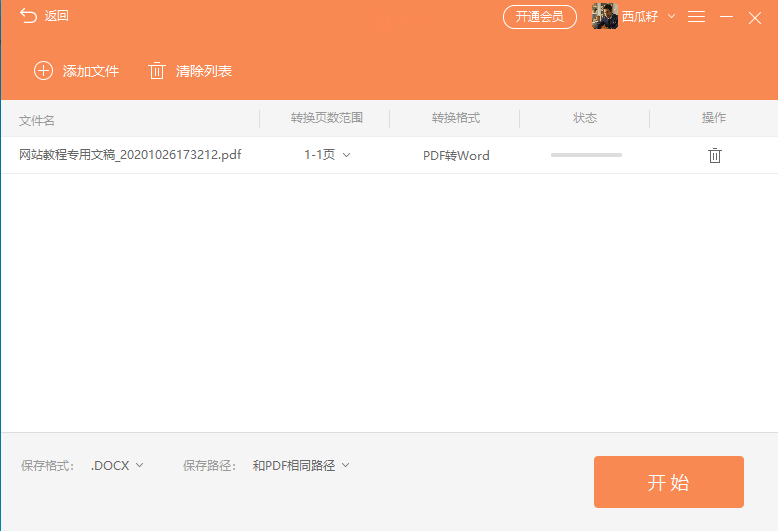Close the converter window
This screenshot has width=778, height=531.
tap(755, 18)
